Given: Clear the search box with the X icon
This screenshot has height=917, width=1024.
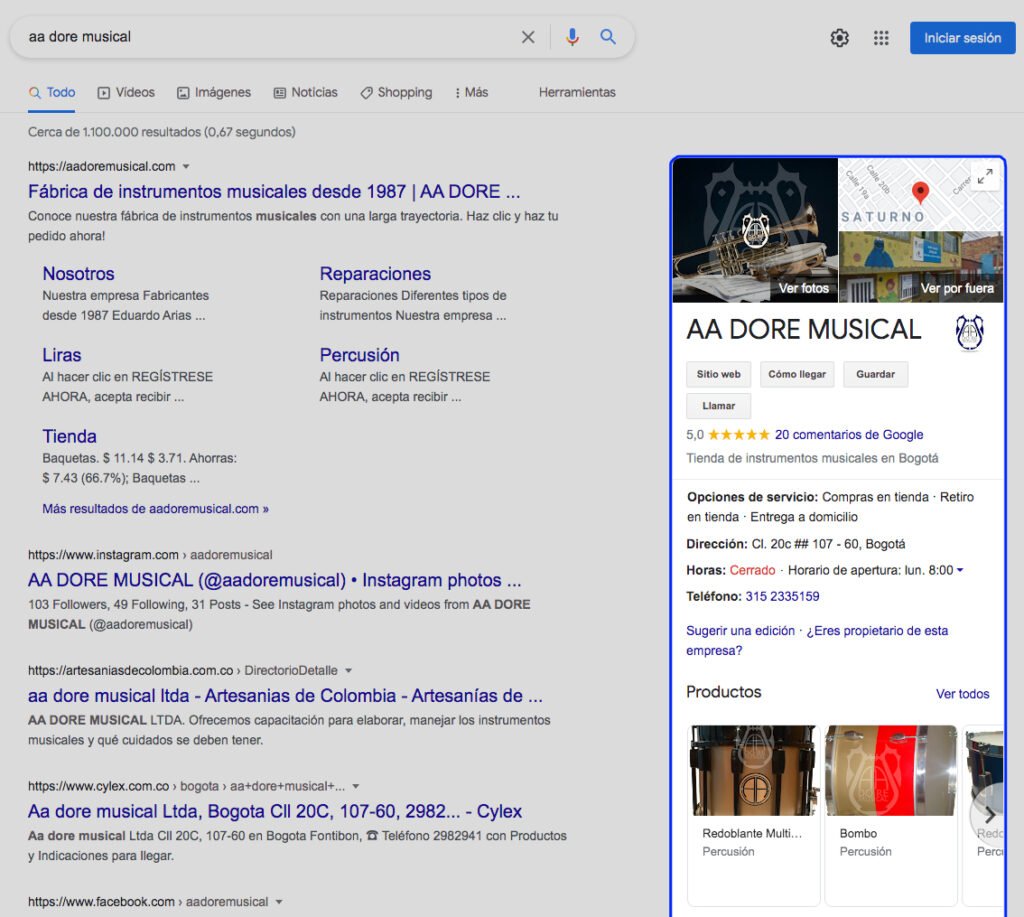Looking at the screenshot, I should pyautogui.click(x=528, y=37).
